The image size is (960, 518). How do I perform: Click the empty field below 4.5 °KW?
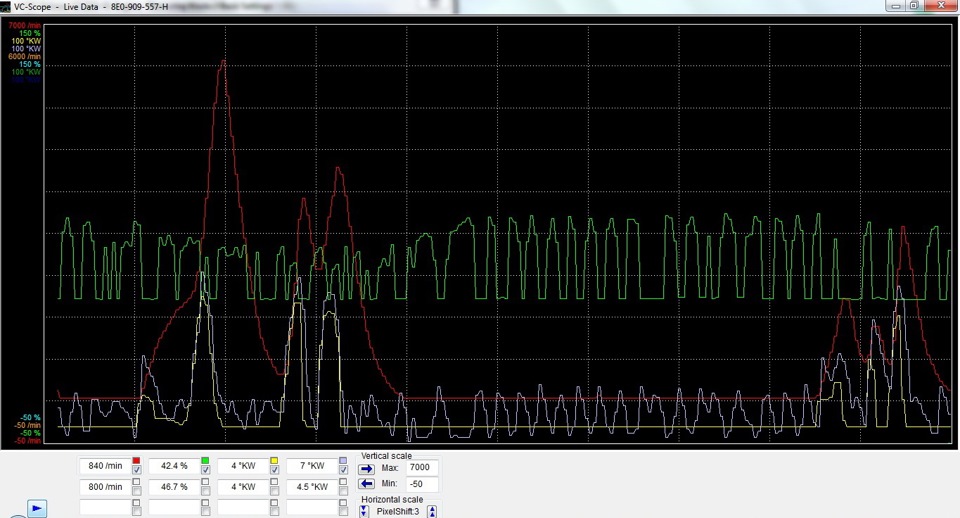tap(312, 508)
